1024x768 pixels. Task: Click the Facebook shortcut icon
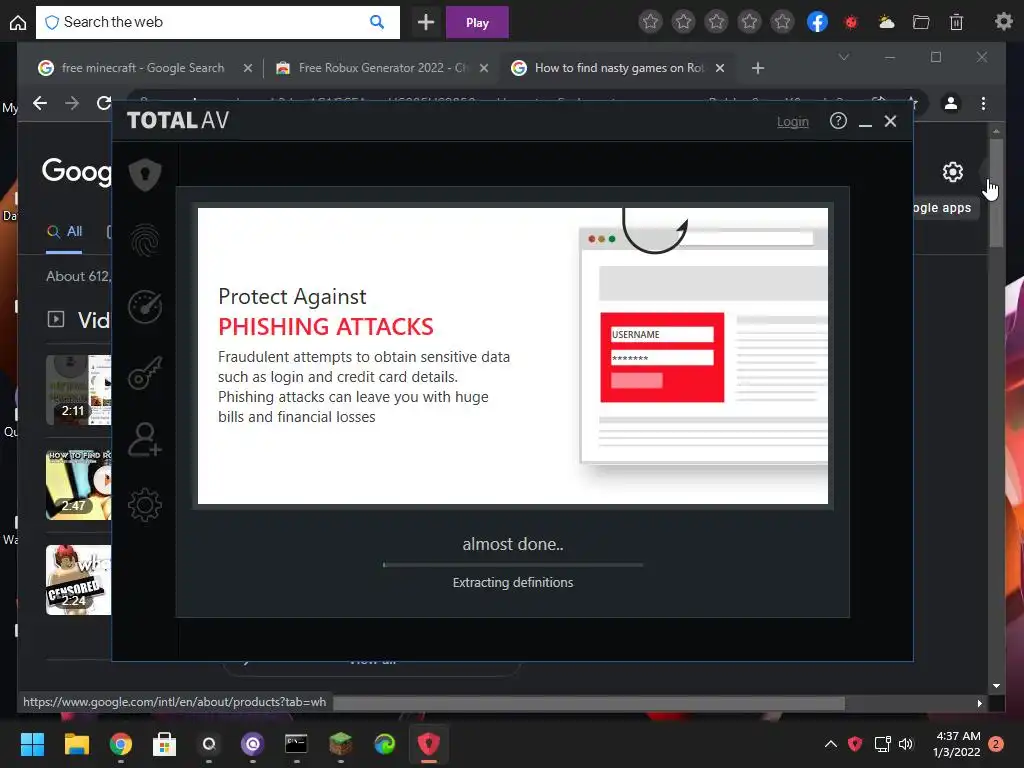point(817,22)
